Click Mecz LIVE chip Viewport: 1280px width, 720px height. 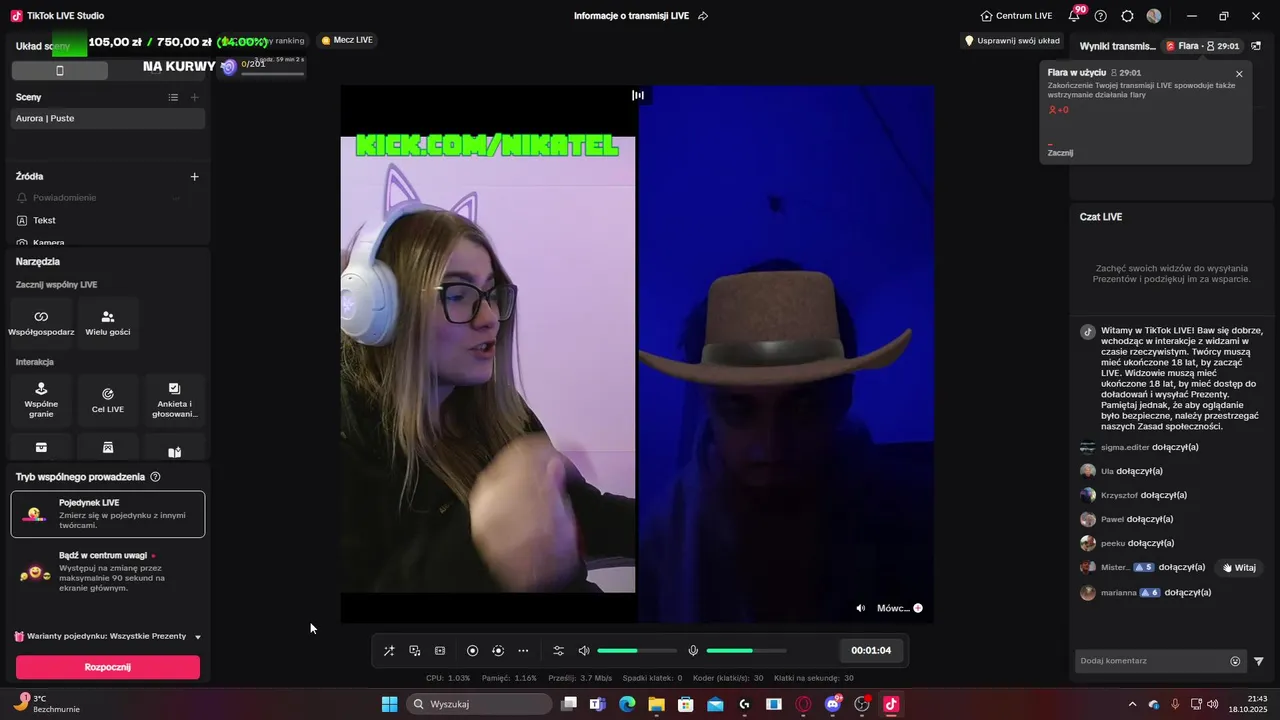(347, 40)
